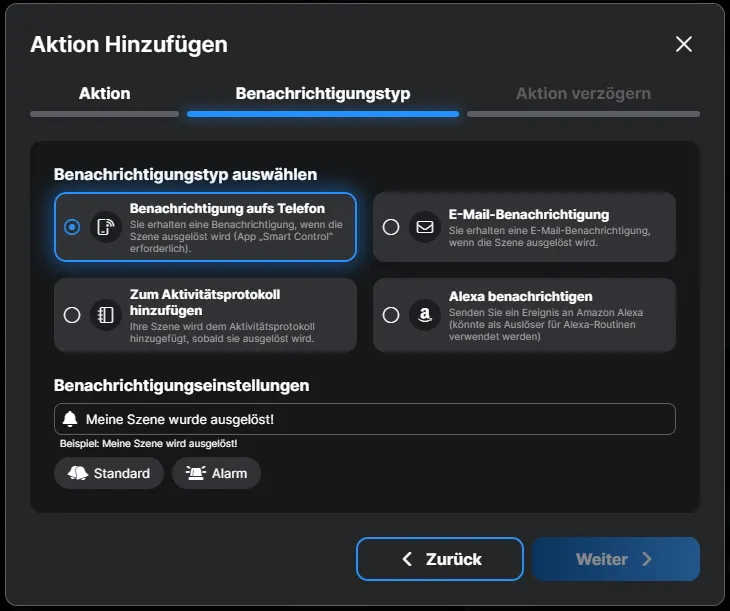Click the bell icon in message field
The image size is (730, 611).
point(70,419)
